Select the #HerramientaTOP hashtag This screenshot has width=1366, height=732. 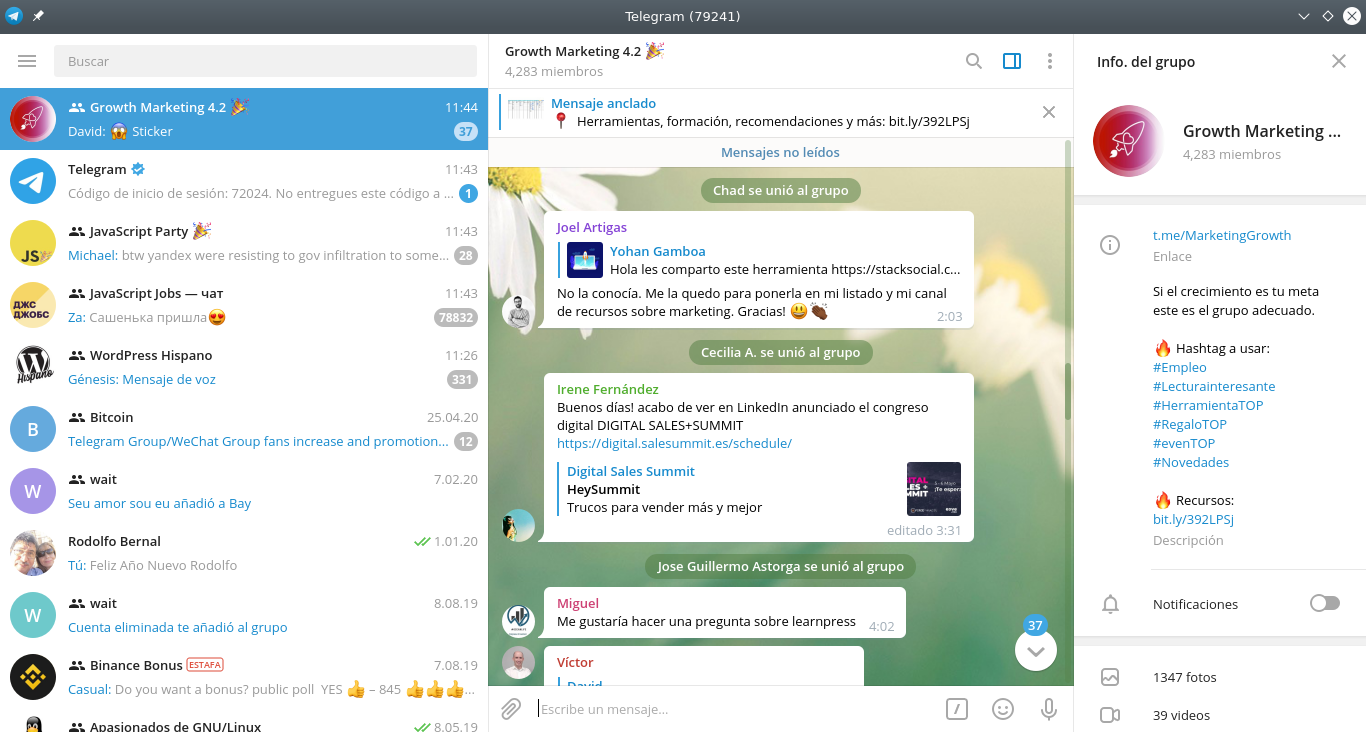1208,405
